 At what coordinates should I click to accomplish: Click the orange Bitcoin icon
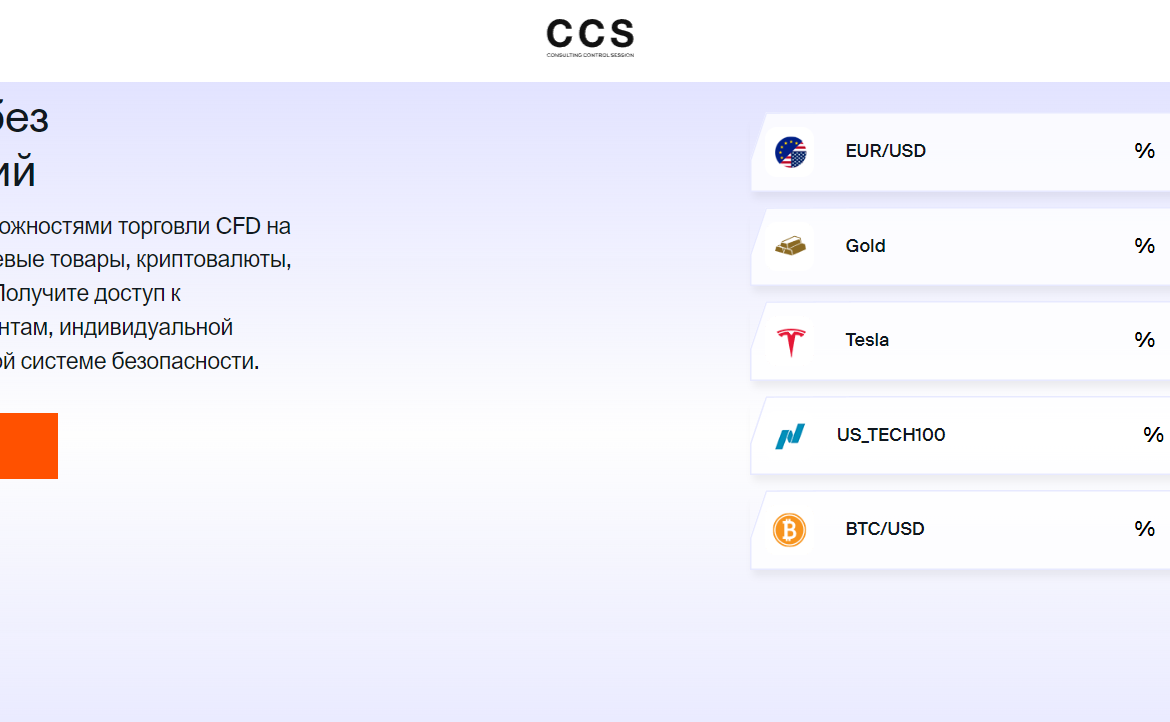point(789,530)
